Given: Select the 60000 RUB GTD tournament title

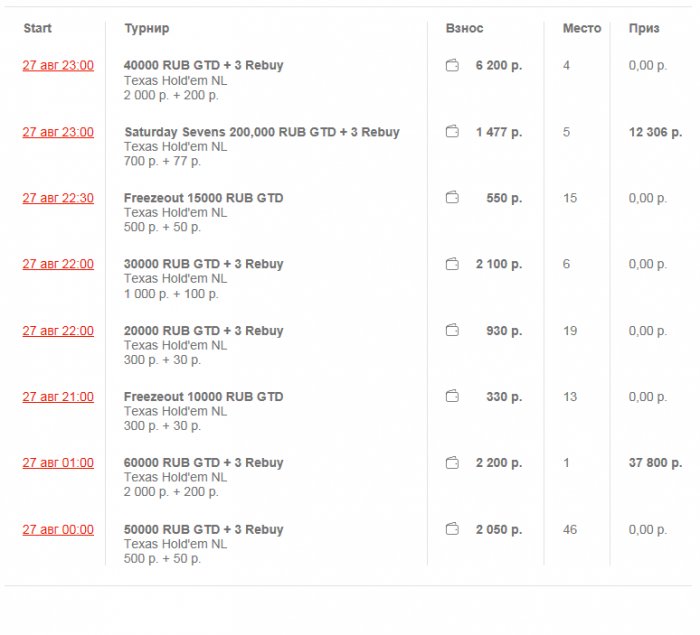Looking at the screenshot, I should [x=203, y=463].
